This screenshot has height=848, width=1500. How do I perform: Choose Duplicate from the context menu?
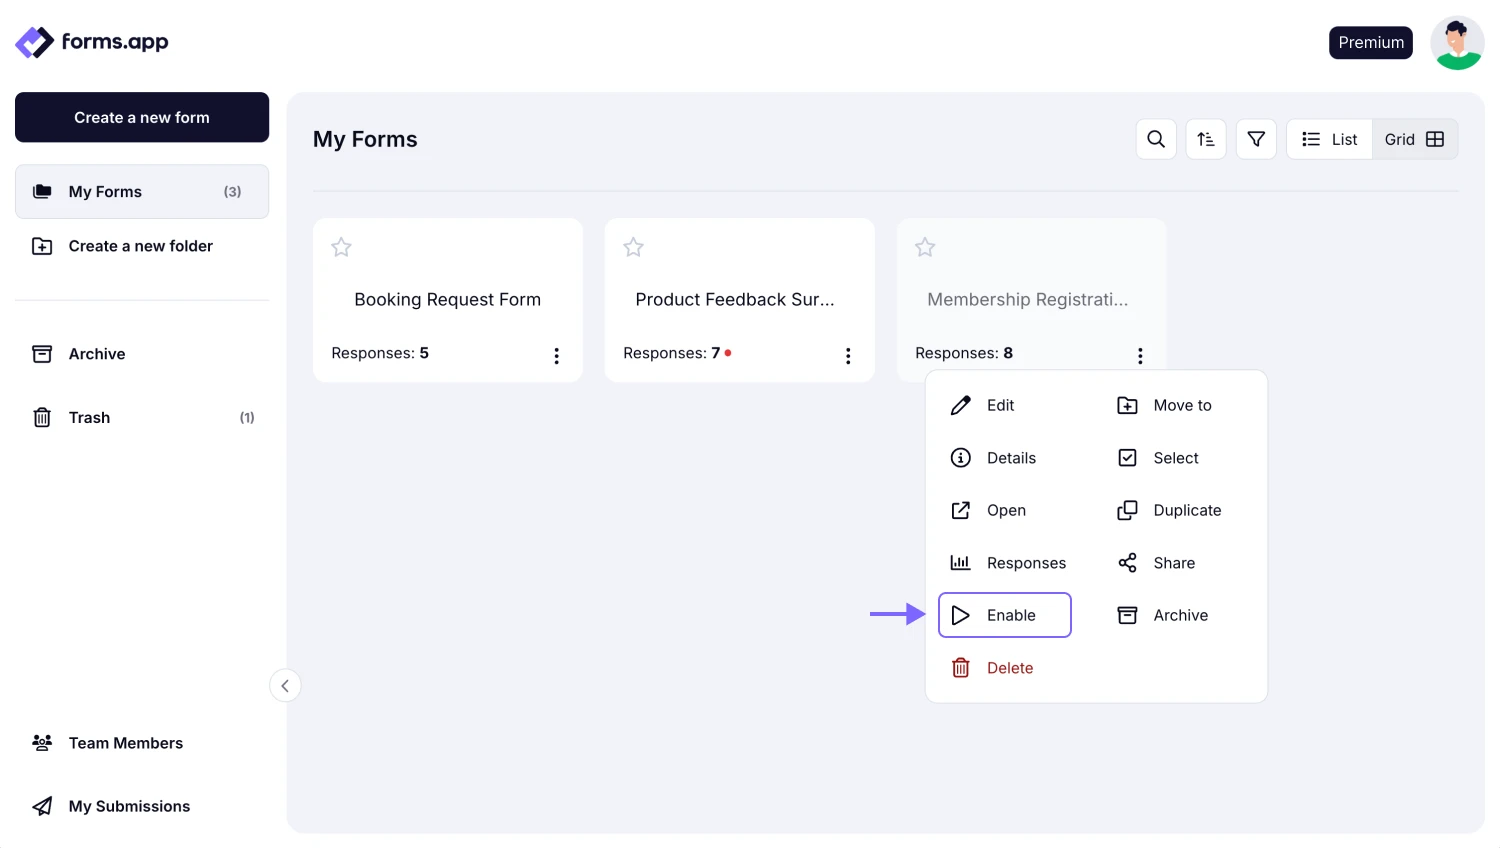click(1186, 510)
